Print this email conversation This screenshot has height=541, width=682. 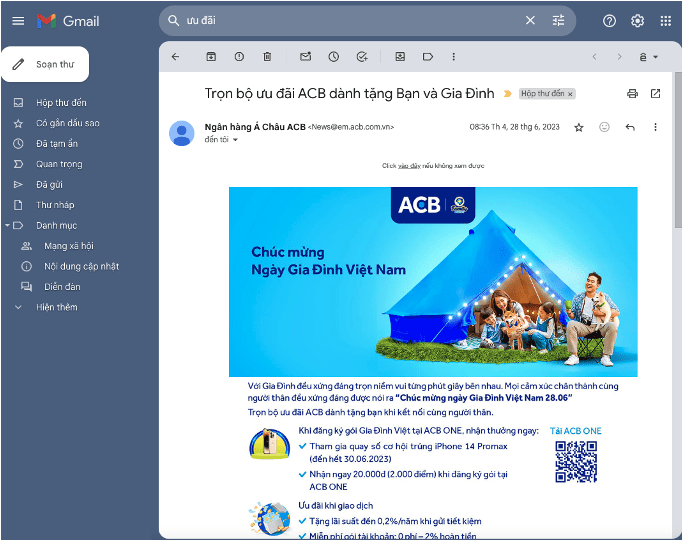coord(632,94)
